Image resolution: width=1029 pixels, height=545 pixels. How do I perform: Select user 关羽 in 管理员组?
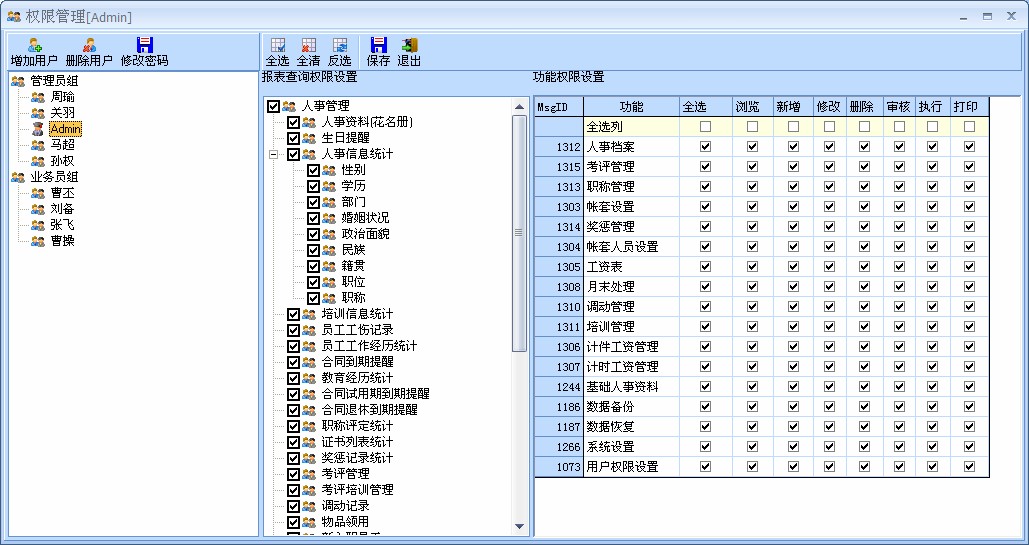click(x=62, y=113)
